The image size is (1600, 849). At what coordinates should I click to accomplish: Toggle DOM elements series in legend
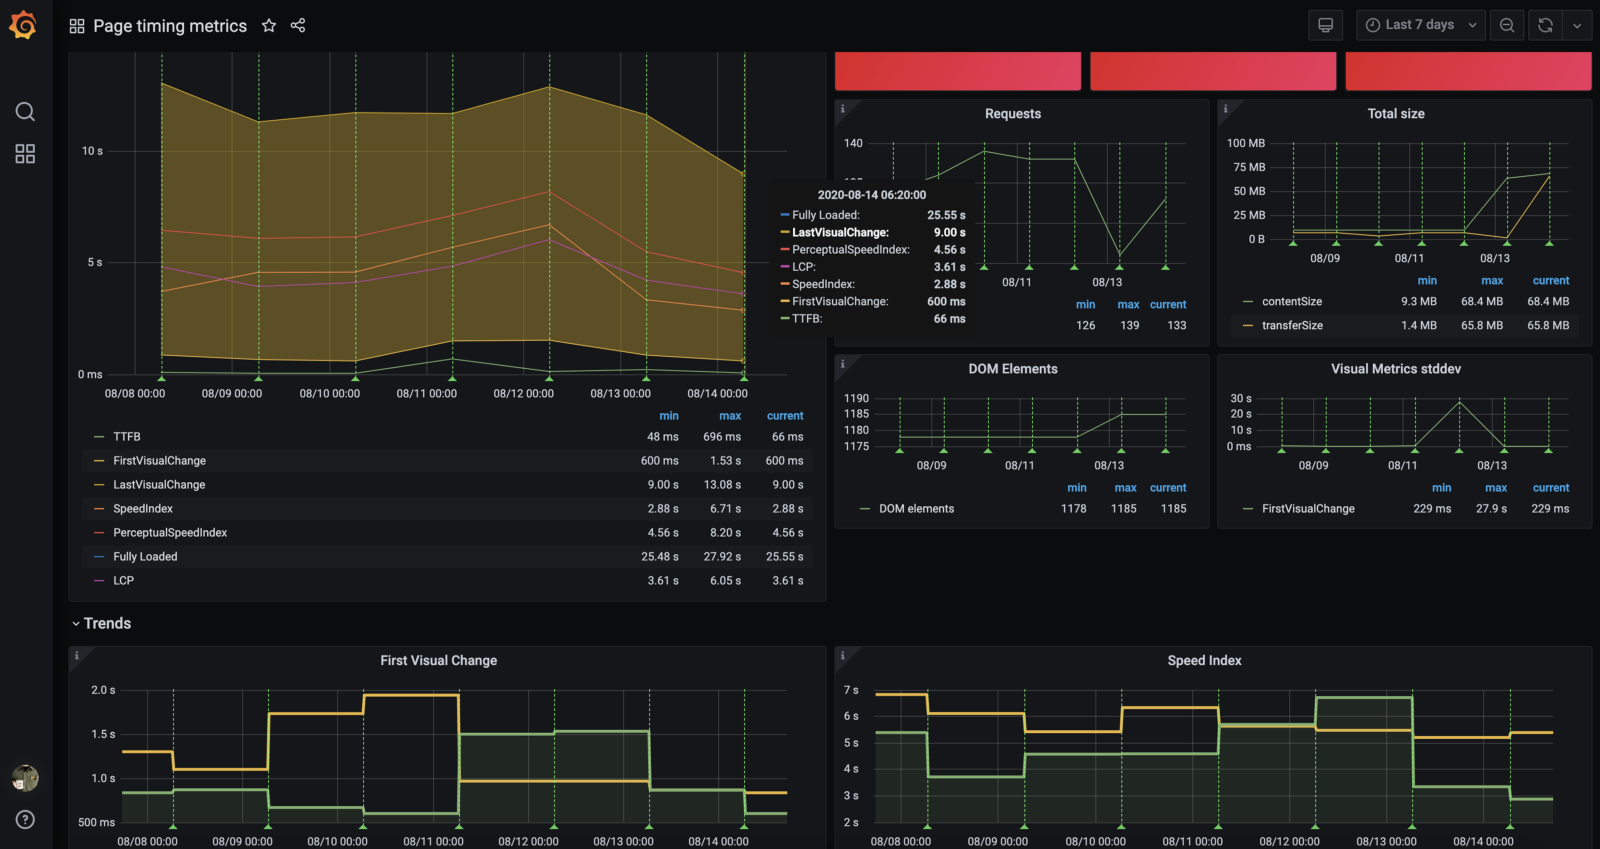tap(916, 509)
